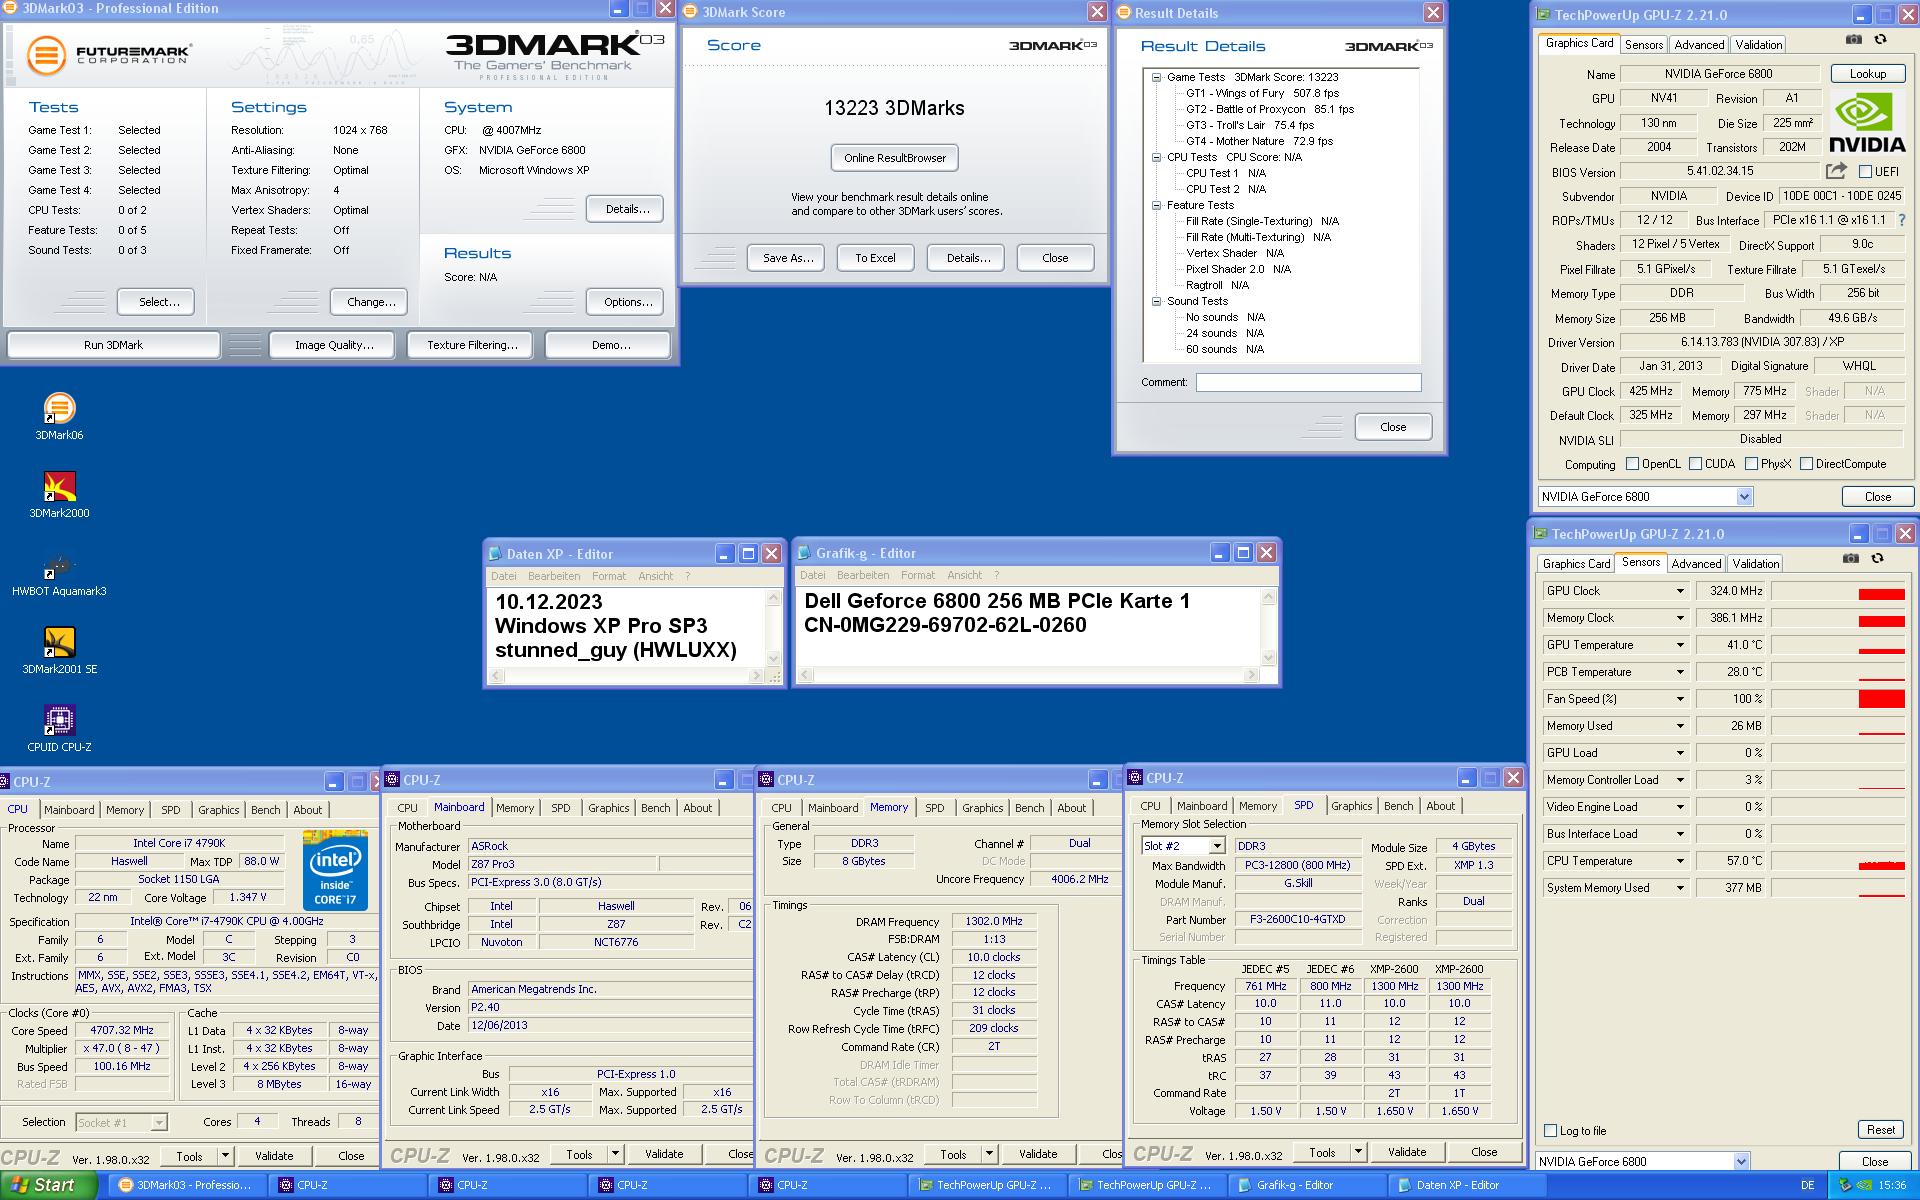Image resolution: width=1920 pixels, height=1200 pixels.
Task: Click the Run 3DMark button
Action: 113,345
